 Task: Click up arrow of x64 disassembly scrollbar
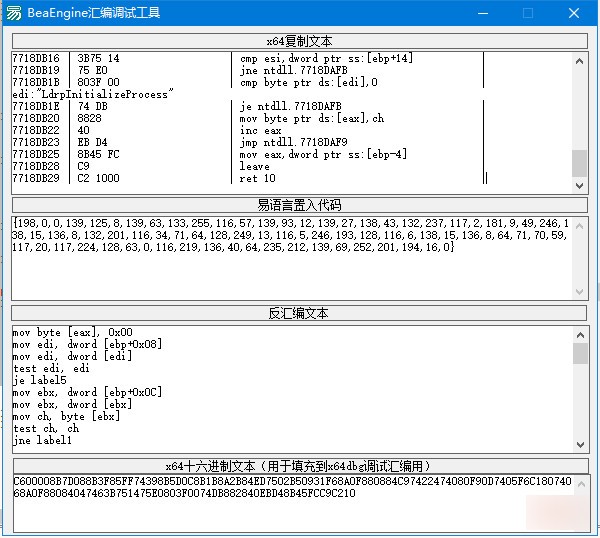point(579,61)
